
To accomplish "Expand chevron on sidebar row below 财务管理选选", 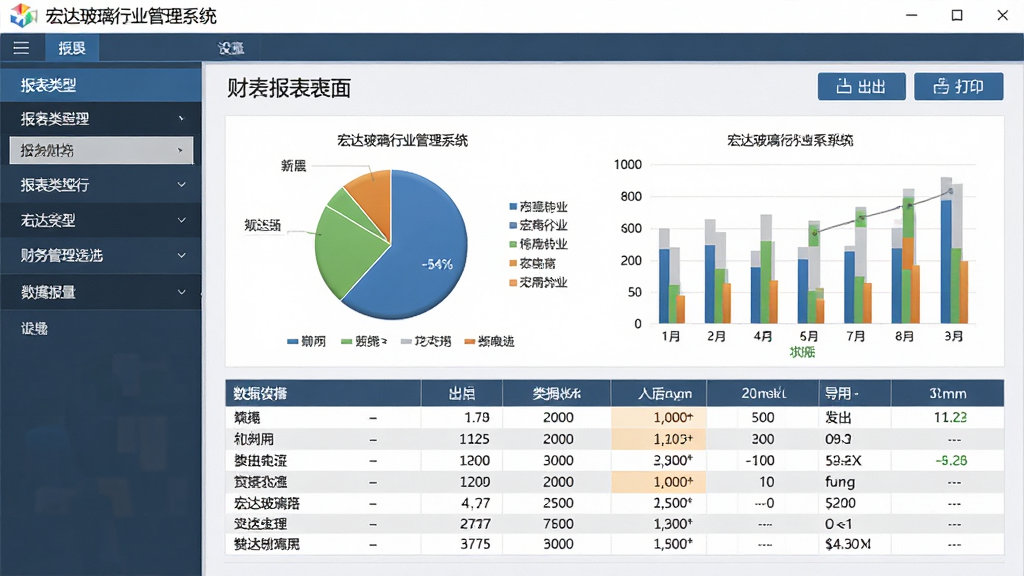I will 182,292.
